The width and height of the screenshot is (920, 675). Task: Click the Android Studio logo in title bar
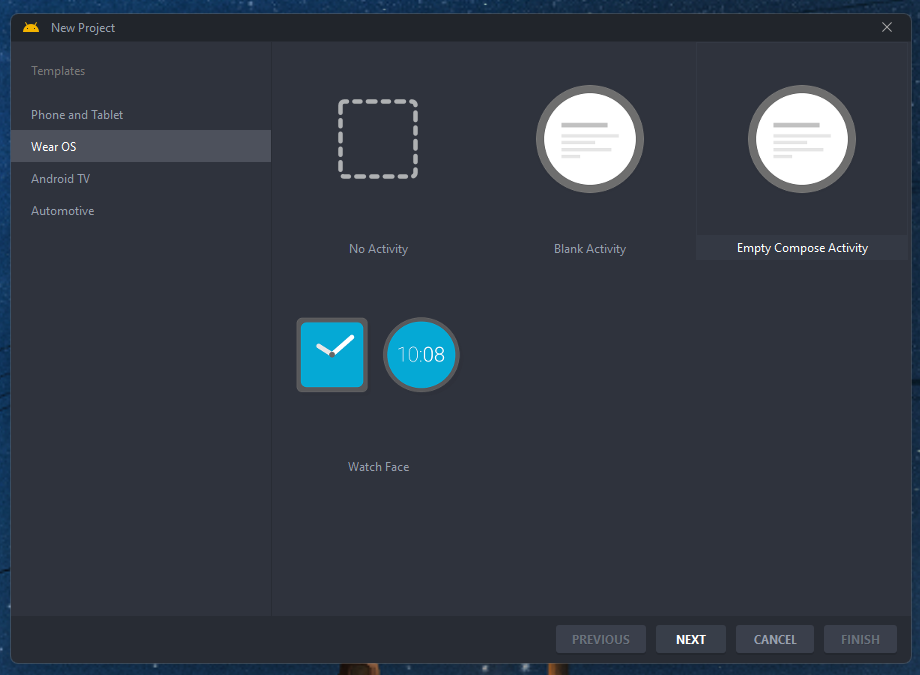31,27
